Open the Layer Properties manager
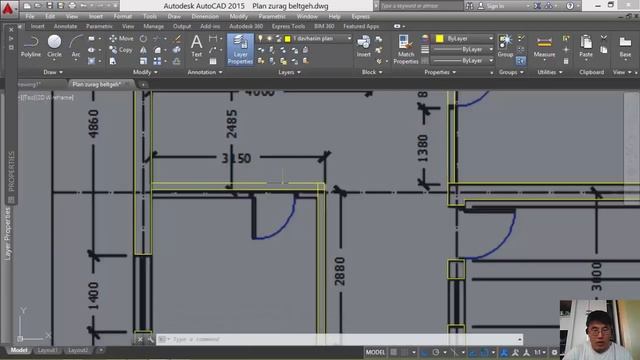Viewport: 640px width, 360px height. pos(240,49)
